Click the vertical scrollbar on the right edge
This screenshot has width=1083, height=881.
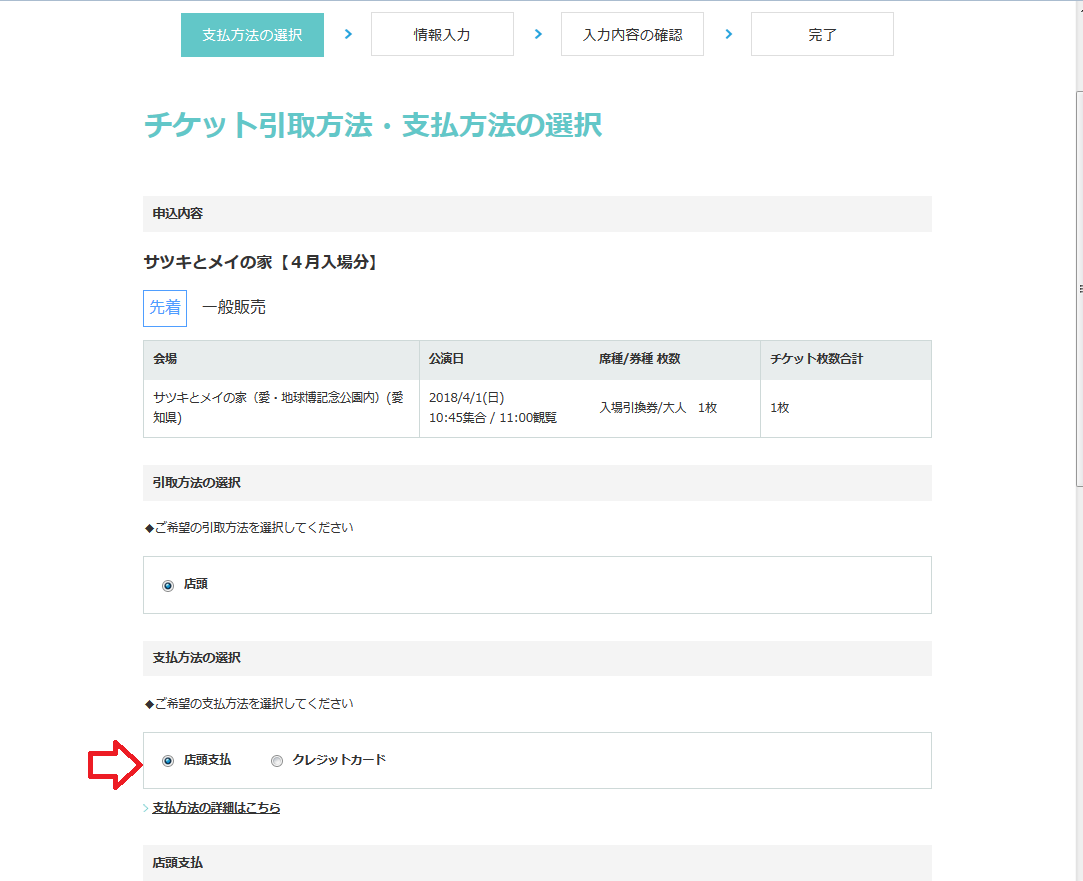(x=1080, y=289)
